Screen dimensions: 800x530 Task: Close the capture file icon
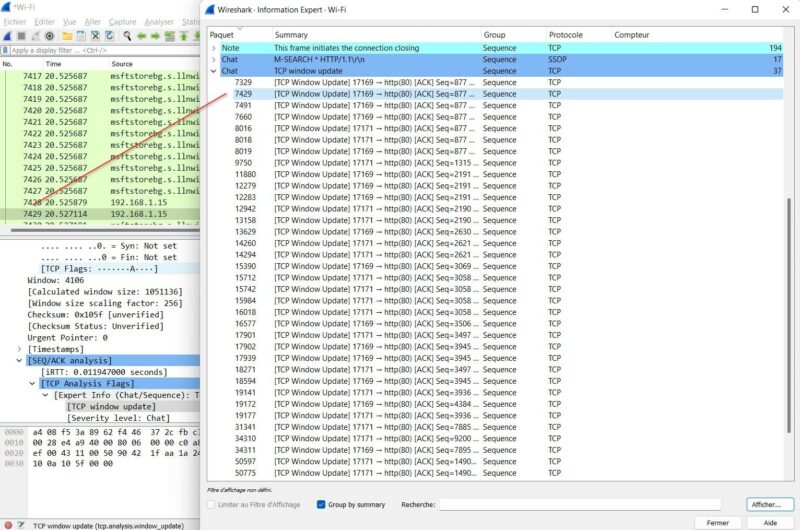pos(95,36)
